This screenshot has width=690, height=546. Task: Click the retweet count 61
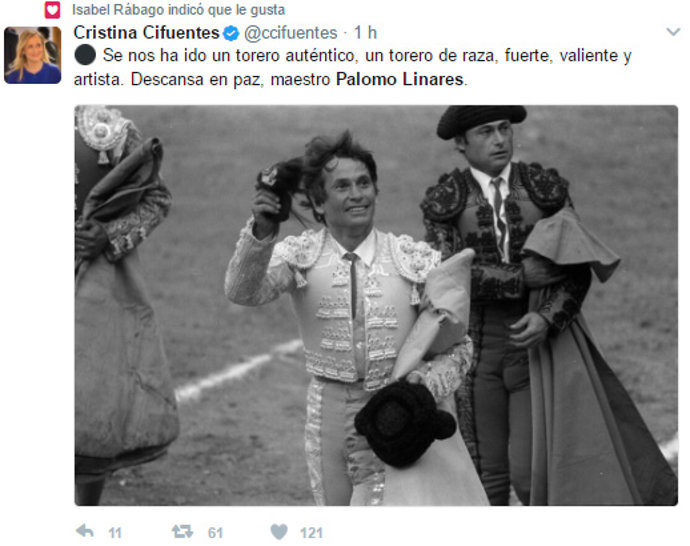(215, 533)
